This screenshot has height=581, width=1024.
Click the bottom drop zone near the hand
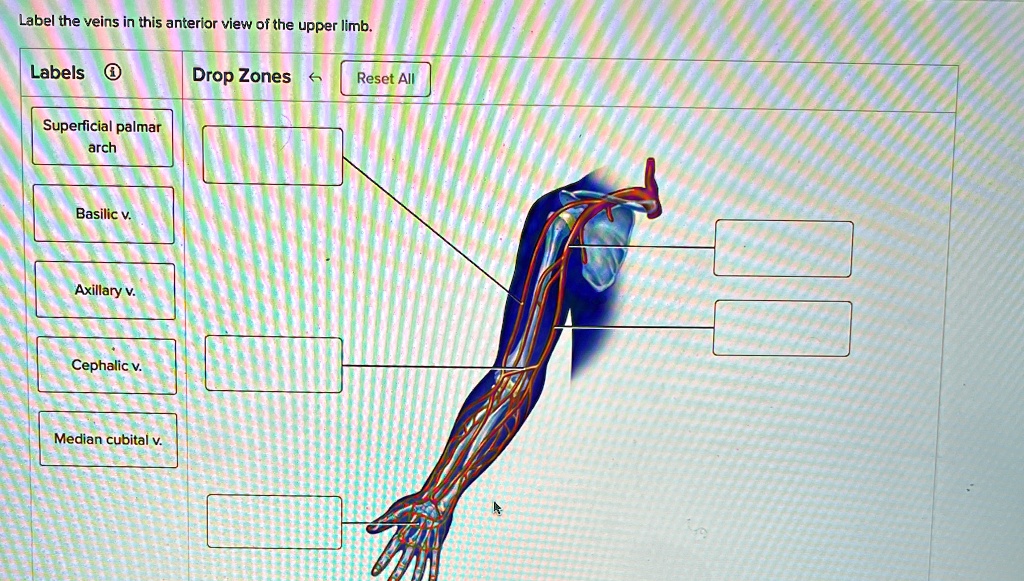click(274, 522)
